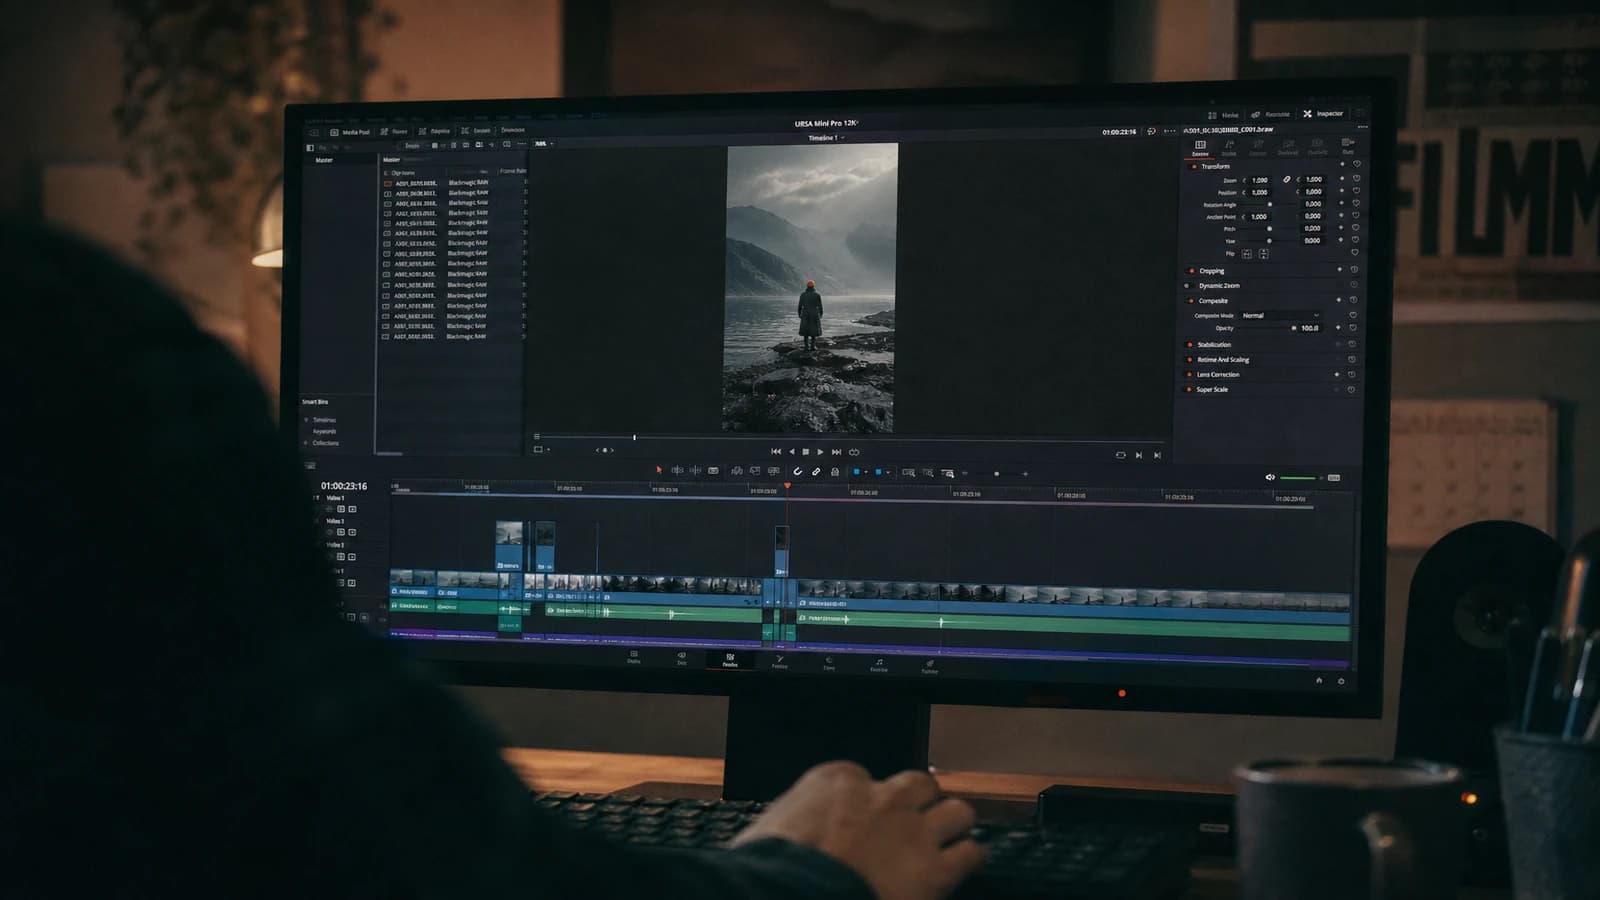Reset the Cropping section
1600x900 pixels.
point(1355,270)
